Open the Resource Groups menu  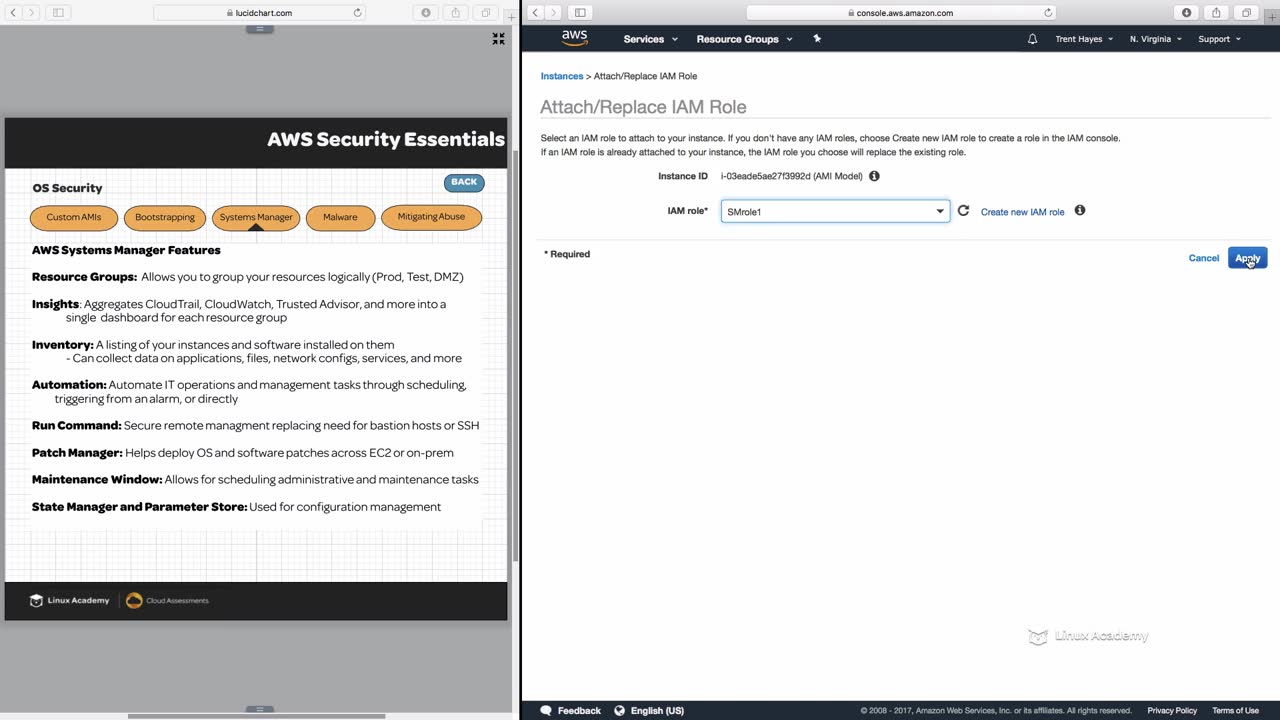click(744, 39)
